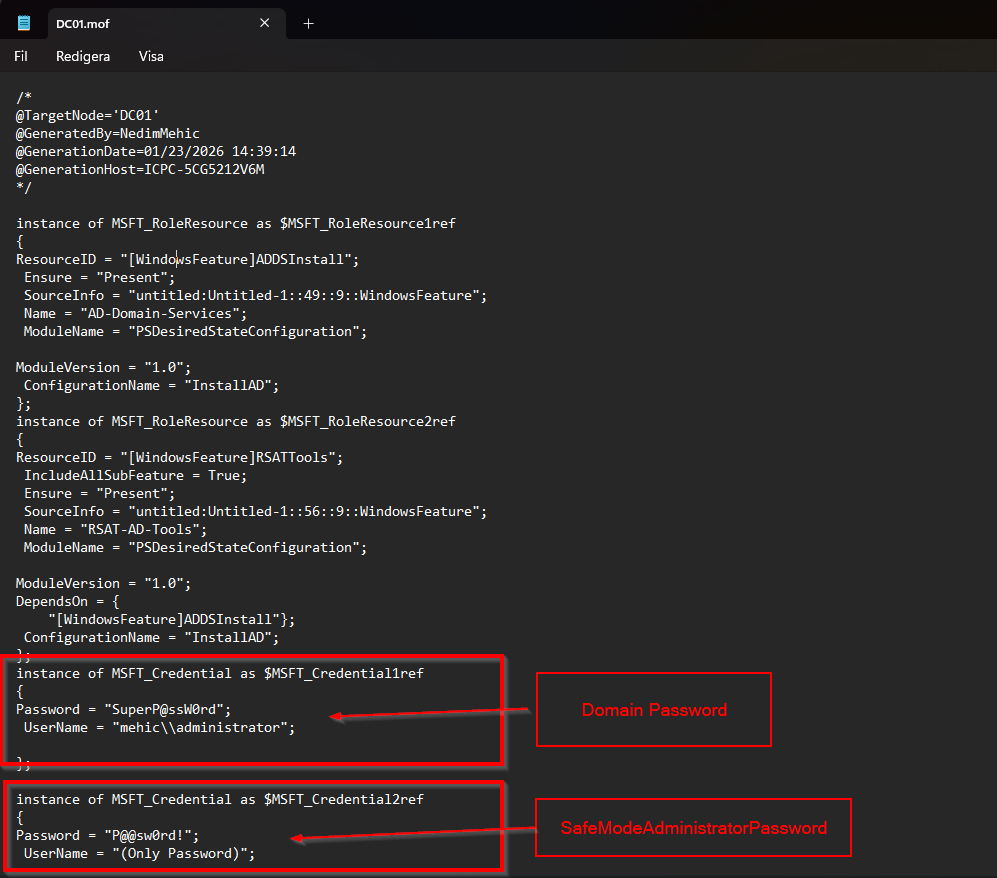Place cursor on Name = "AD-Domain-Services" line
The height and width of the screenshot is (878, 997).
135,313
